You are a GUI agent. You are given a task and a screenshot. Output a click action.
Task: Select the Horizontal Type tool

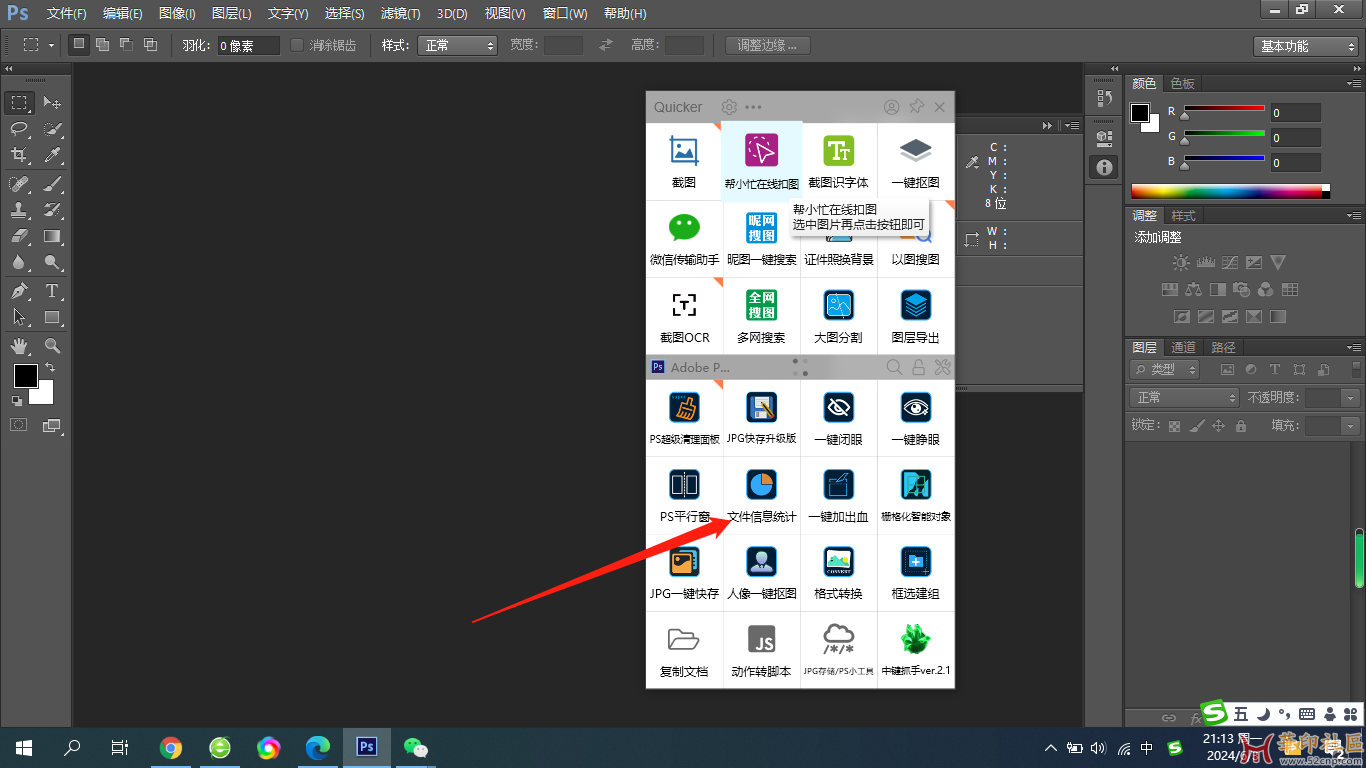point(52,291)
